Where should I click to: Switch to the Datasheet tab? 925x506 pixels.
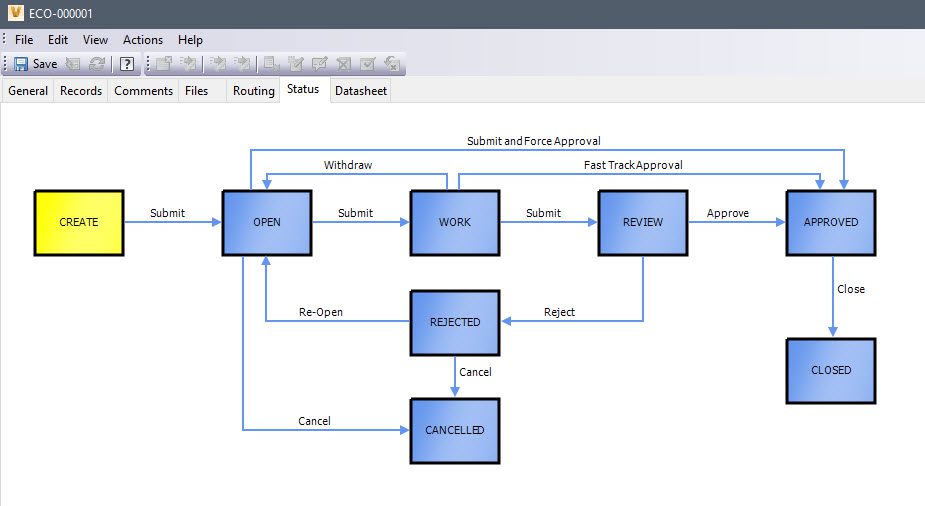pyautogui.click(x=361, y=91)
